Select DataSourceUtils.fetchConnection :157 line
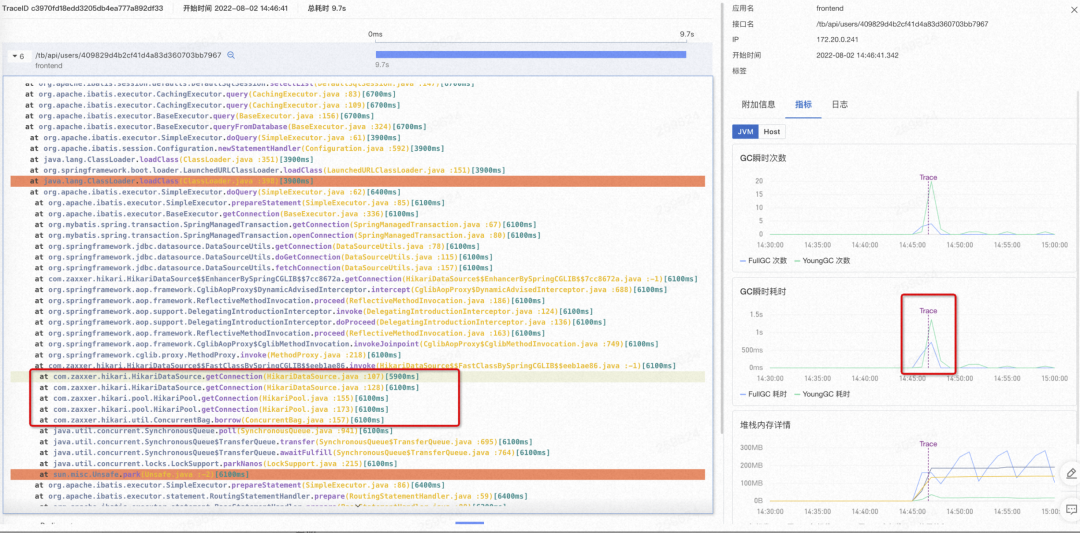 [264, 268]
